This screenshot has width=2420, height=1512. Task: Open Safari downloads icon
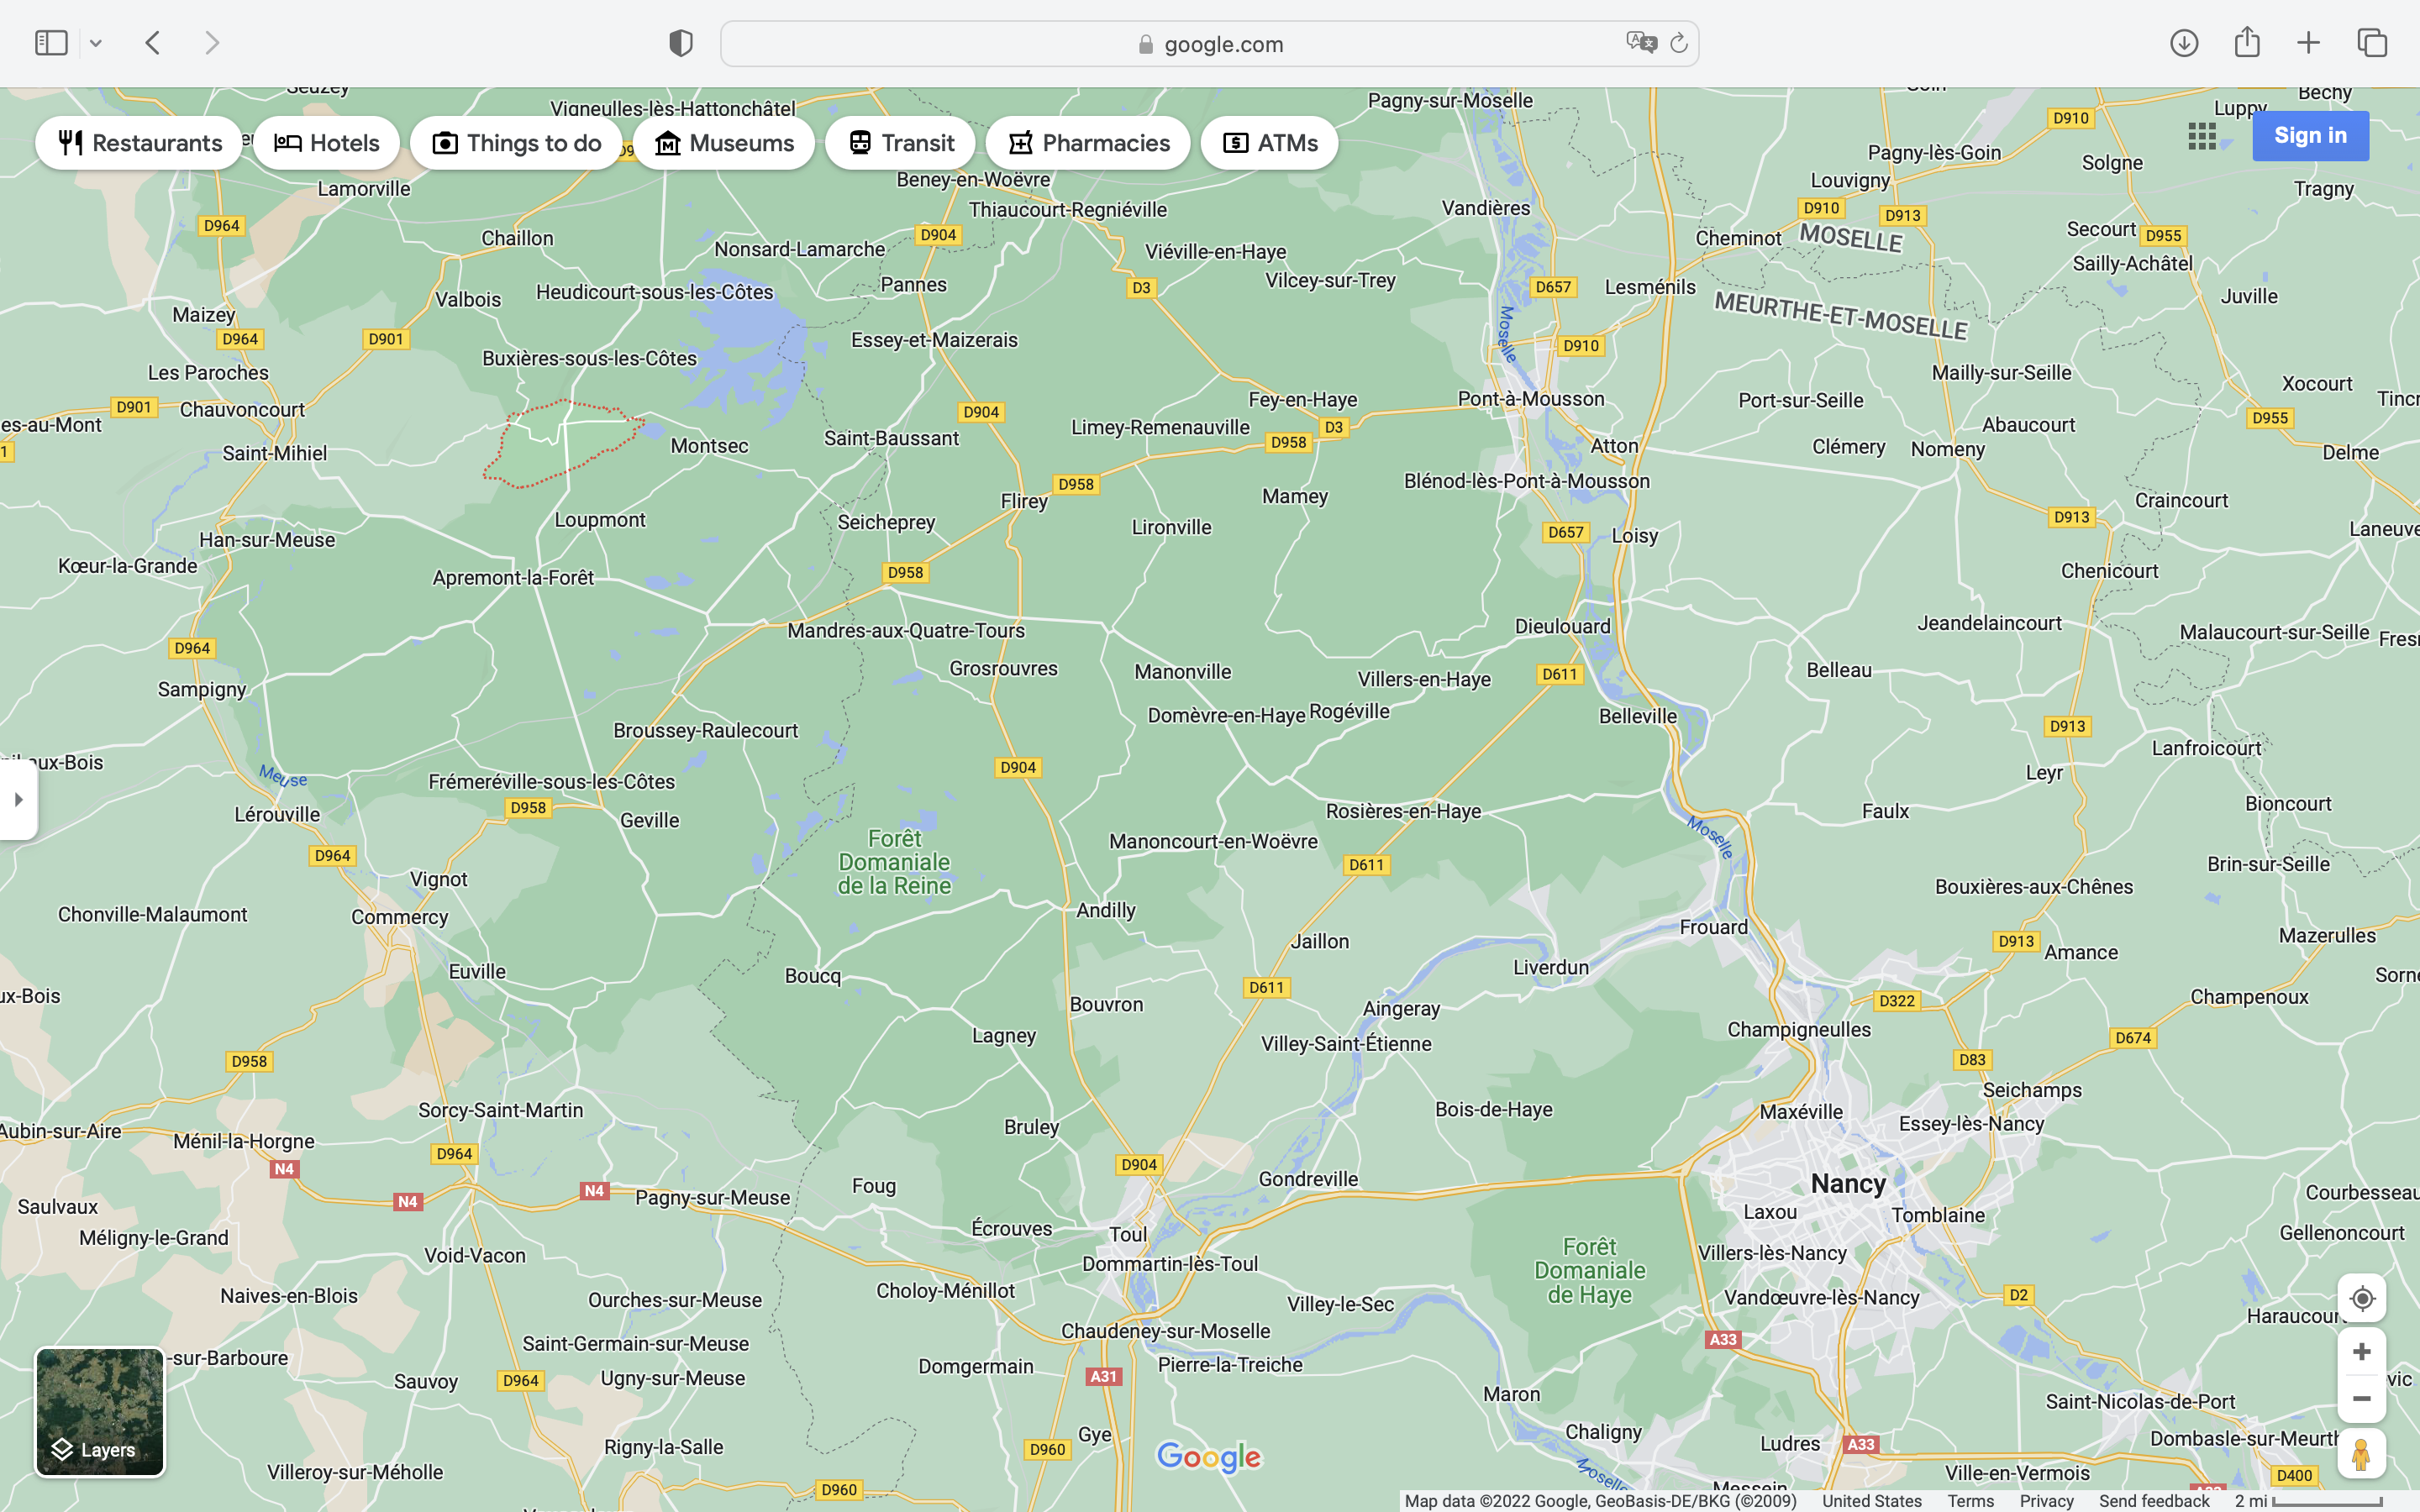click(x=2184, y=43)
